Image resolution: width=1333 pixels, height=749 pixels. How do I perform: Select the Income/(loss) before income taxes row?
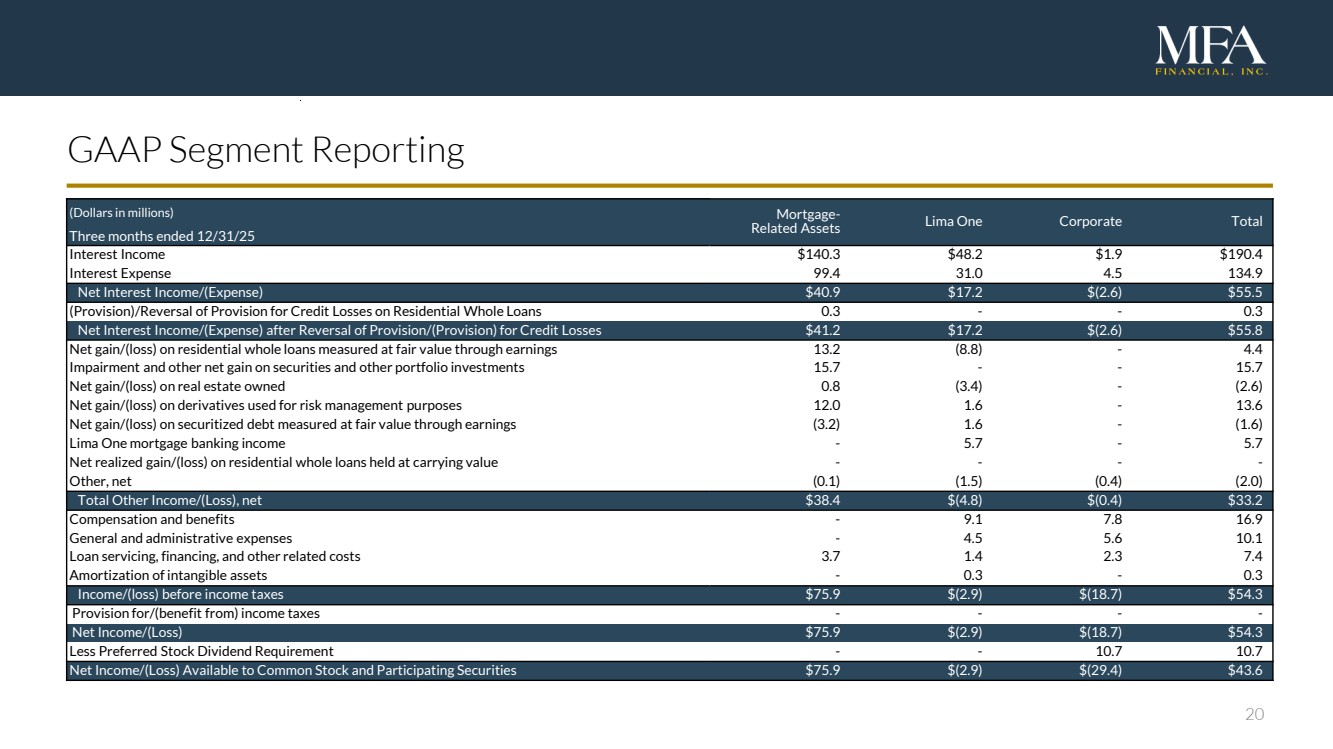pos(180,595)
